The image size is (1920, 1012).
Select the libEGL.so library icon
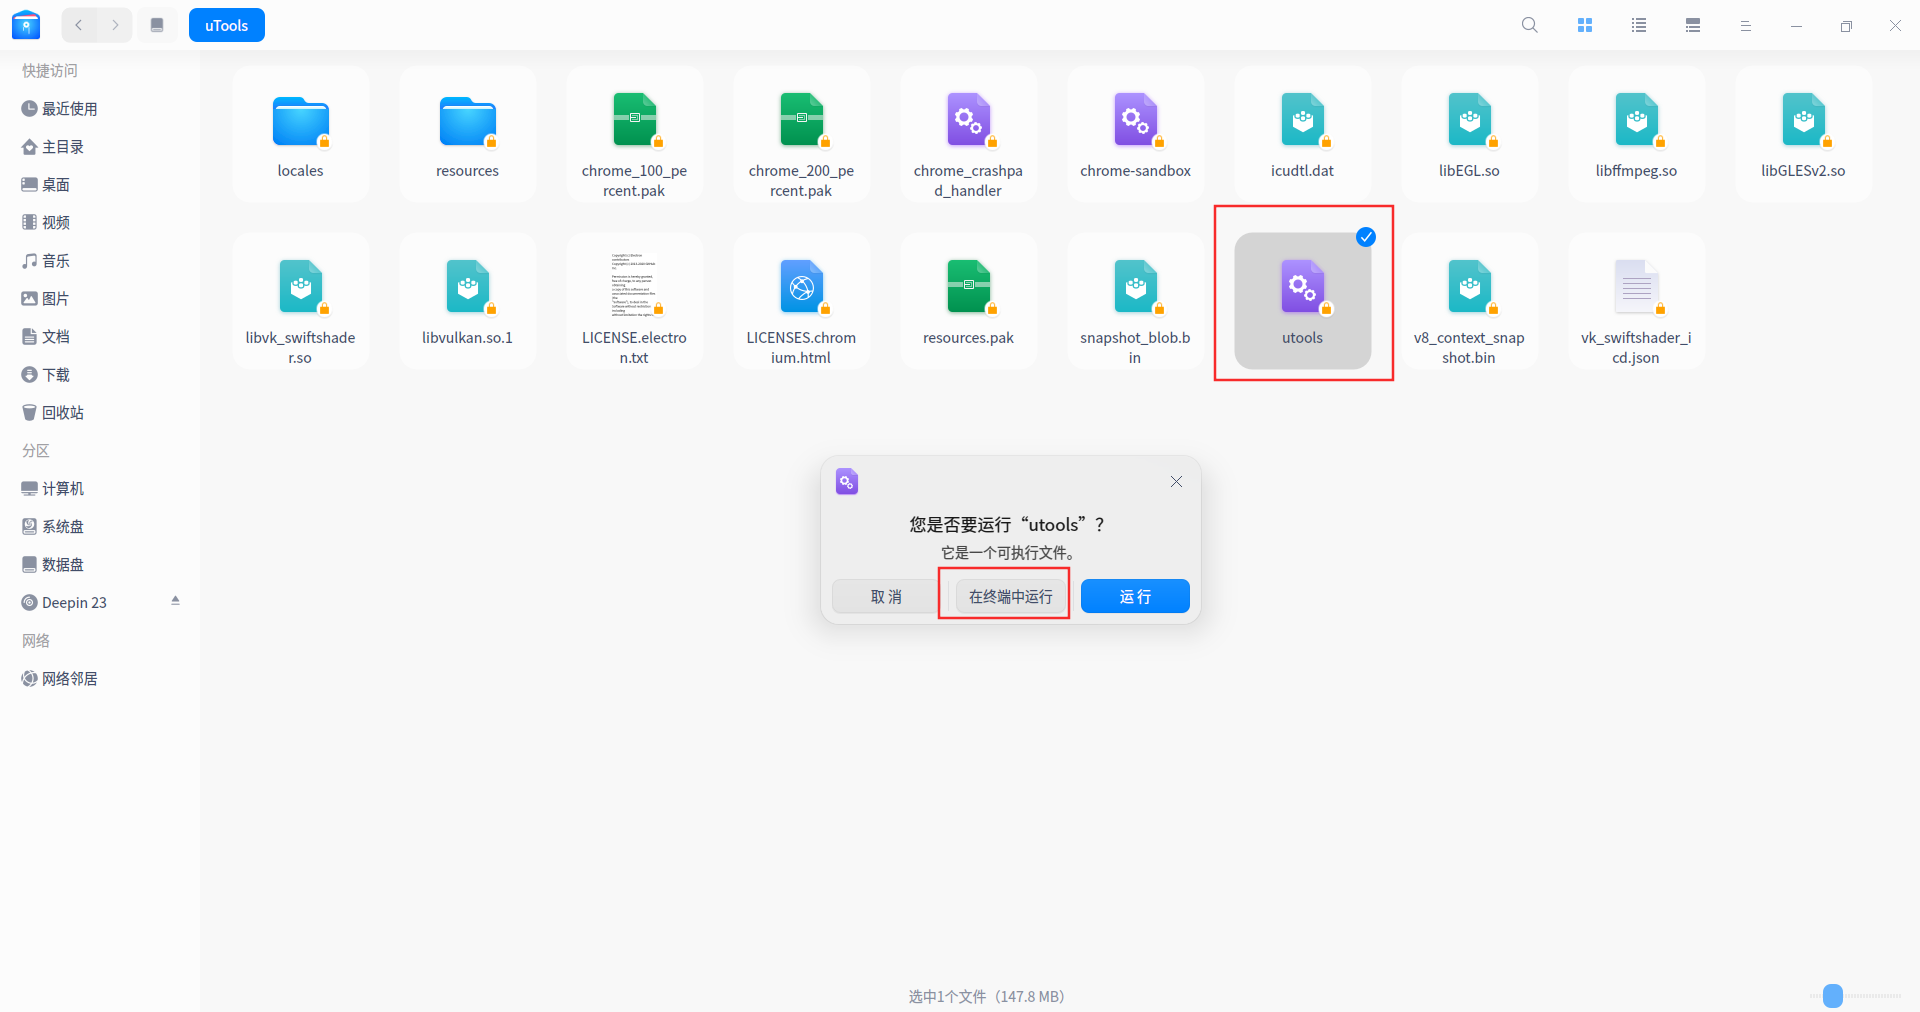1469,120
